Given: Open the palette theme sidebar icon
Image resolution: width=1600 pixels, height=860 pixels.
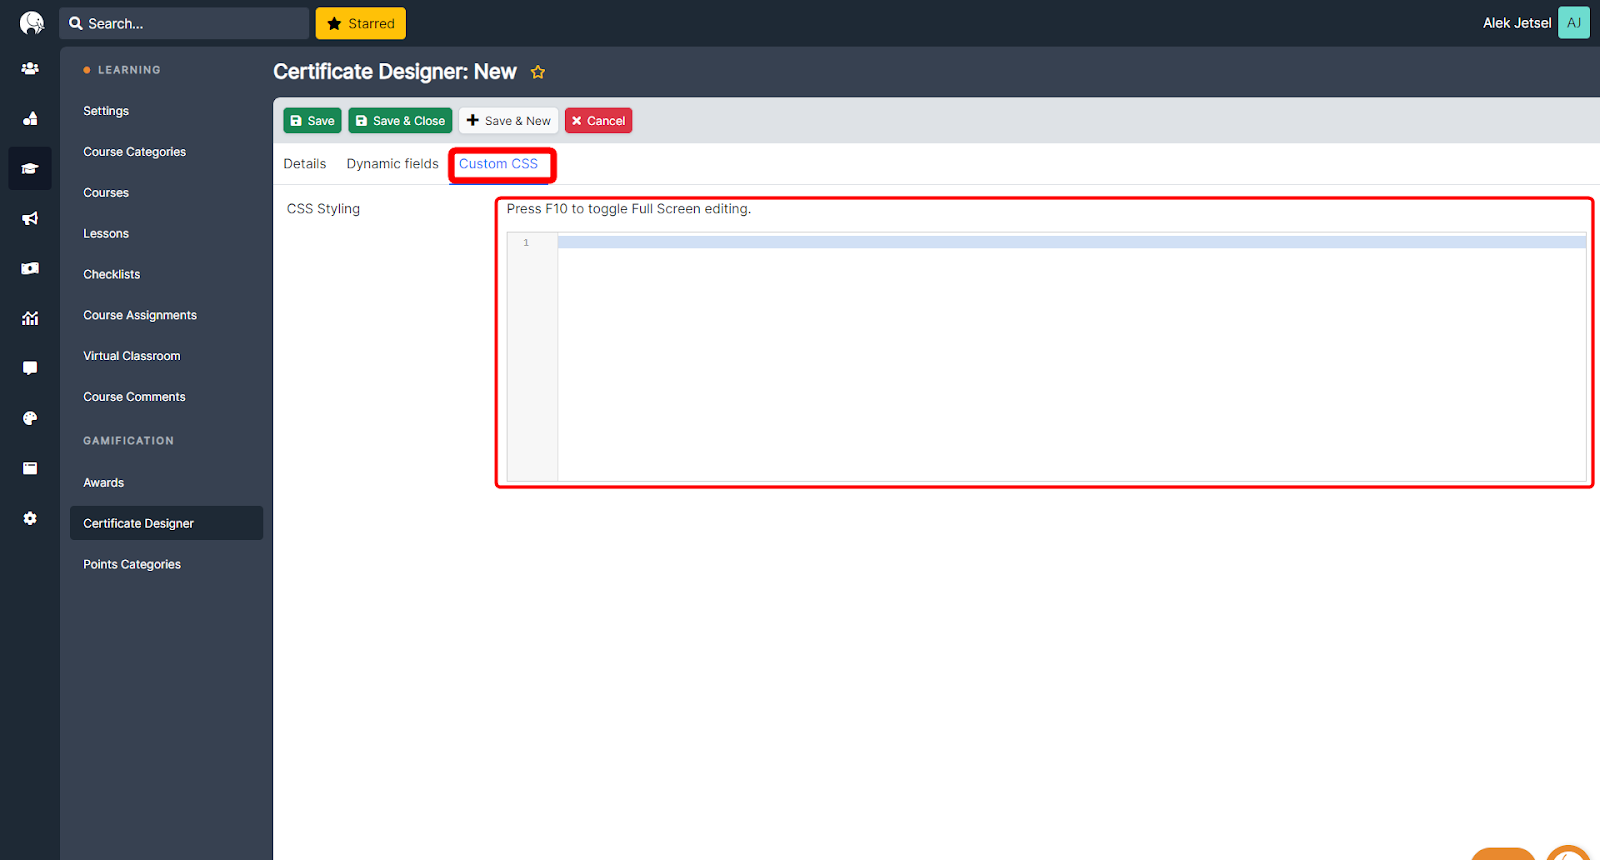Looking at the screenshot, I should pos(30,418).
